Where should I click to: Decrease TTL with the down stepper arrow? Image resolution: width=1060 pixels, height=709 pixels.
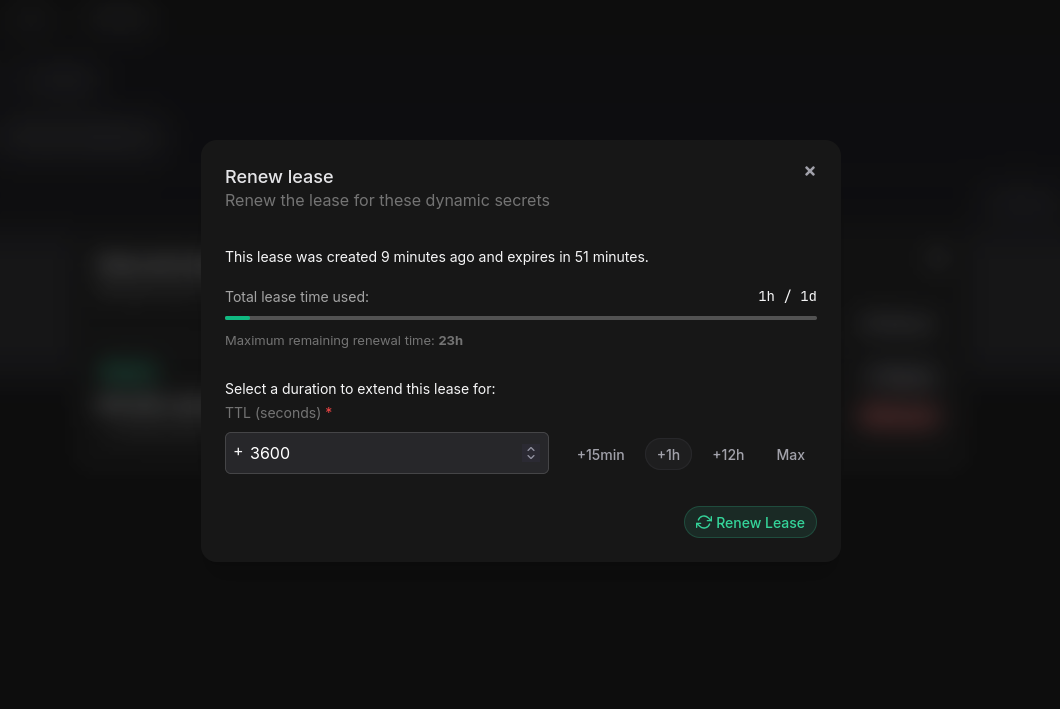(531, 458)
